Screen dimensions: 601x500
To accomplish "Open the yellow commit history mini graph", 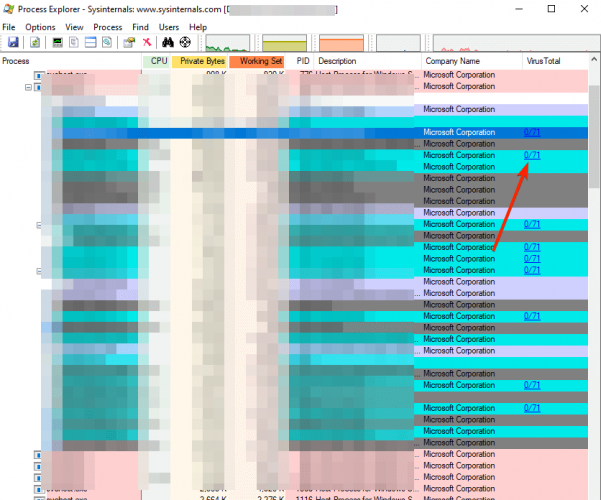I will pos(284,43).
